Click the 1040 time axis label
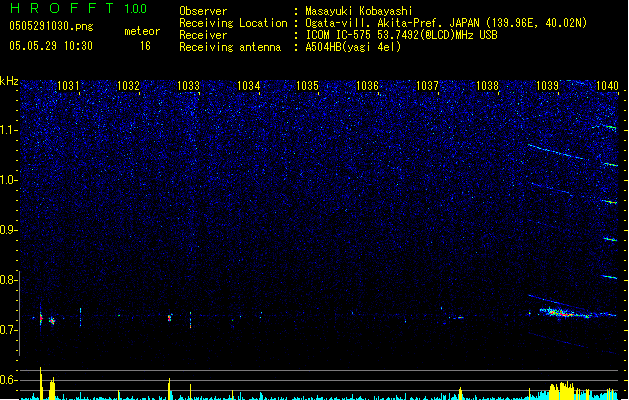This screenshot has width=629, height=400. coord(607,86)
